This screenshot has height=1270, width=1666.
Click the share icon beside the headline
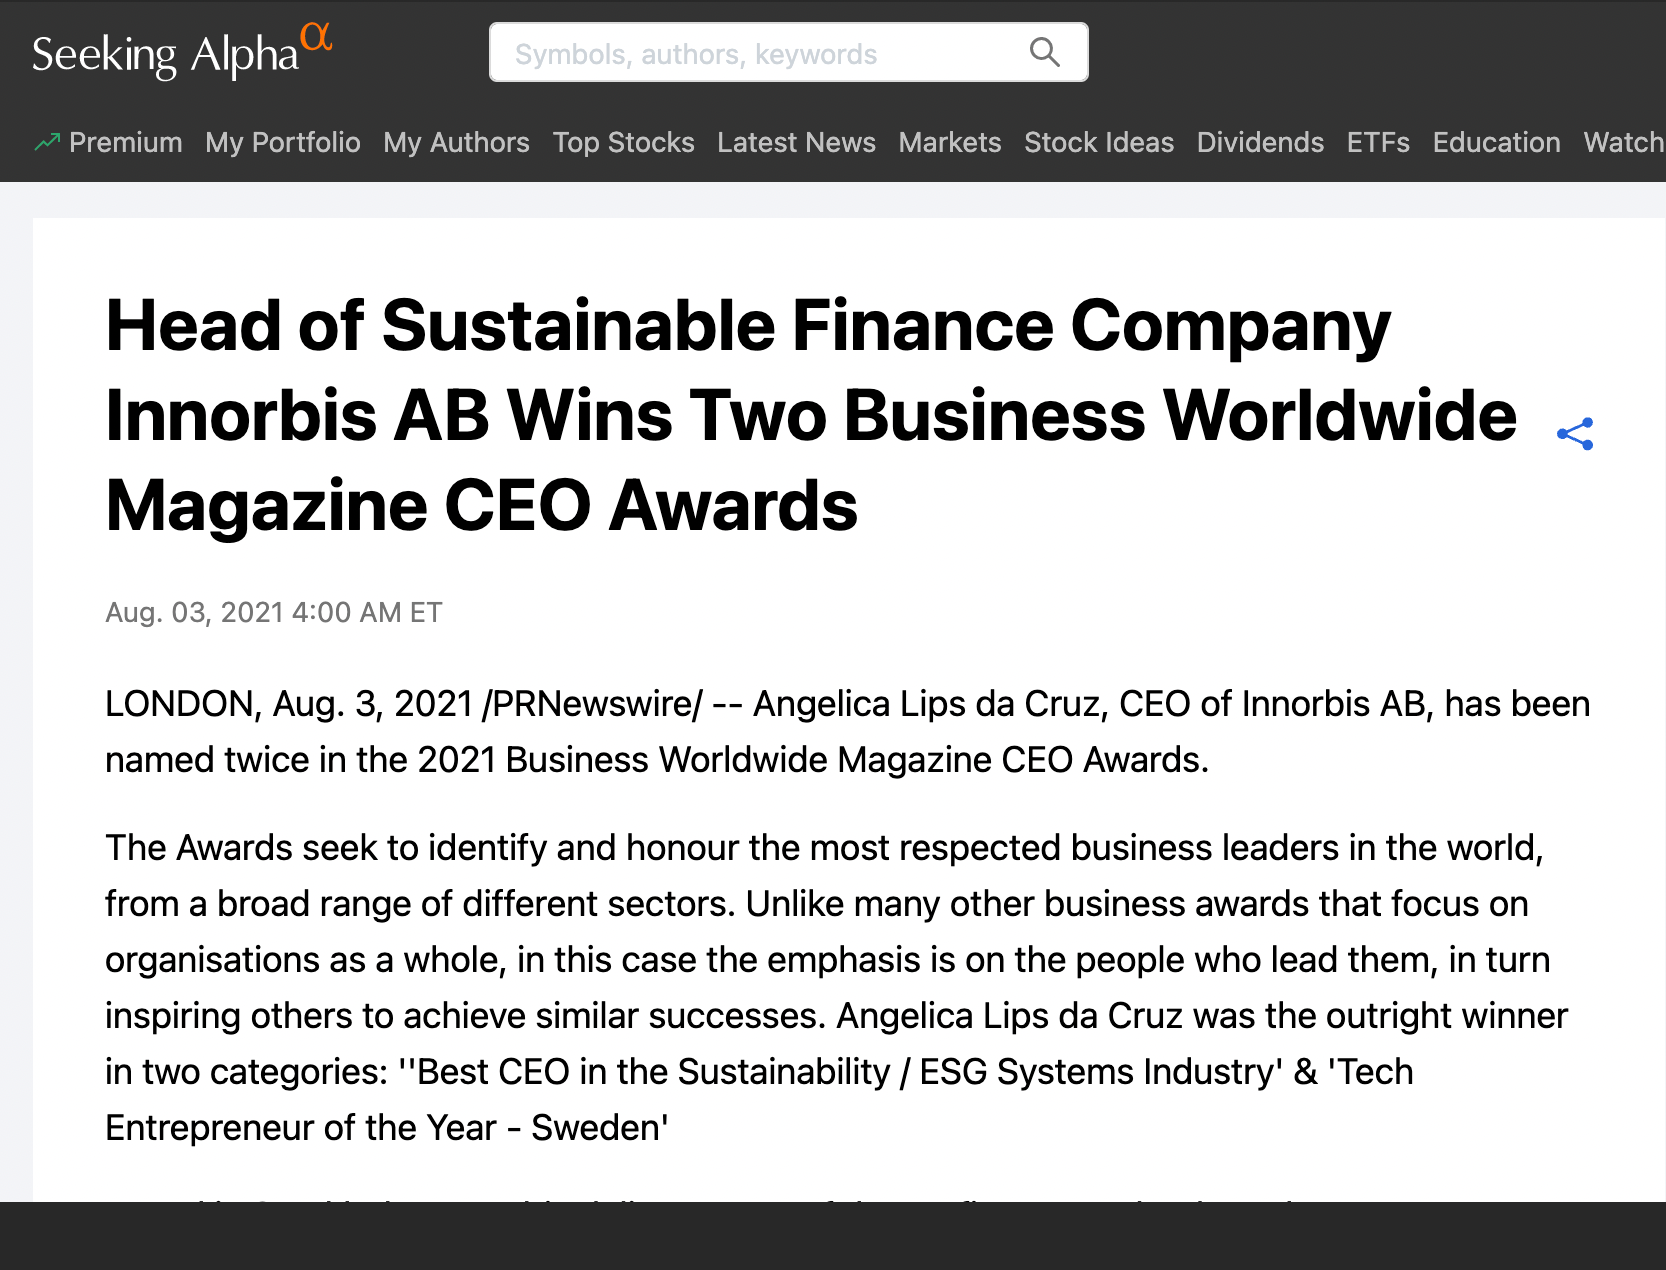coord(1575,432)
